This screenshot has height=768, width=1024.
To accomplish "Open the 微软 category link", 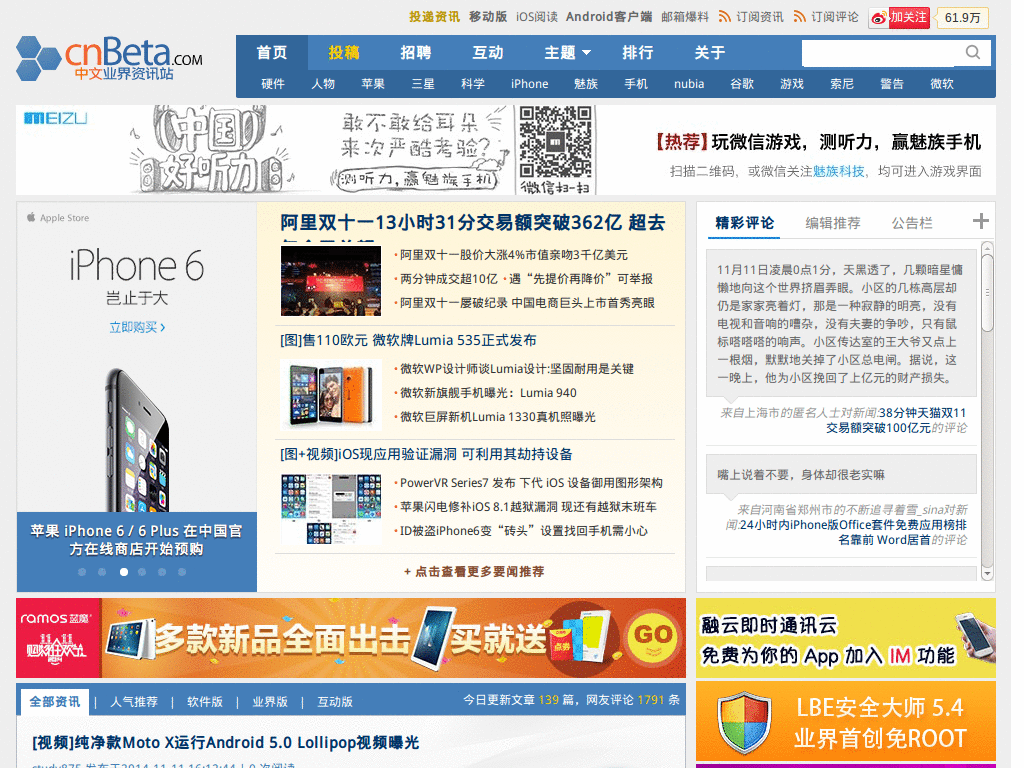I will click(942, 84).
